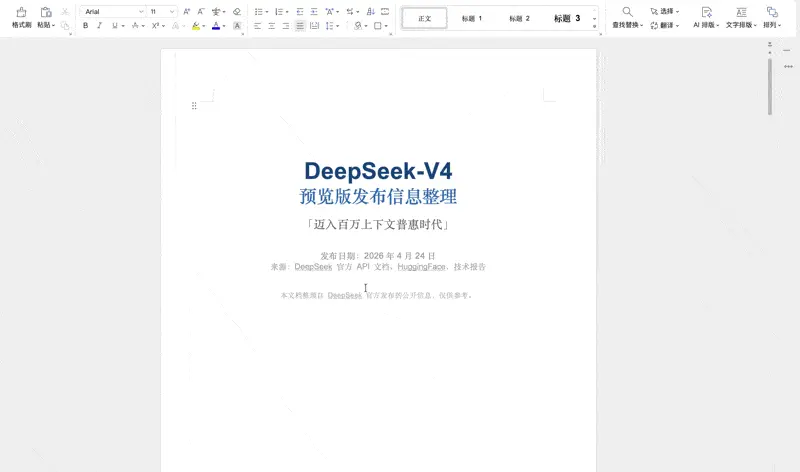Click the vertical scrollbar thumb
Screen dimensions: 800x472
pyautogui.click(x=770, y=86)
